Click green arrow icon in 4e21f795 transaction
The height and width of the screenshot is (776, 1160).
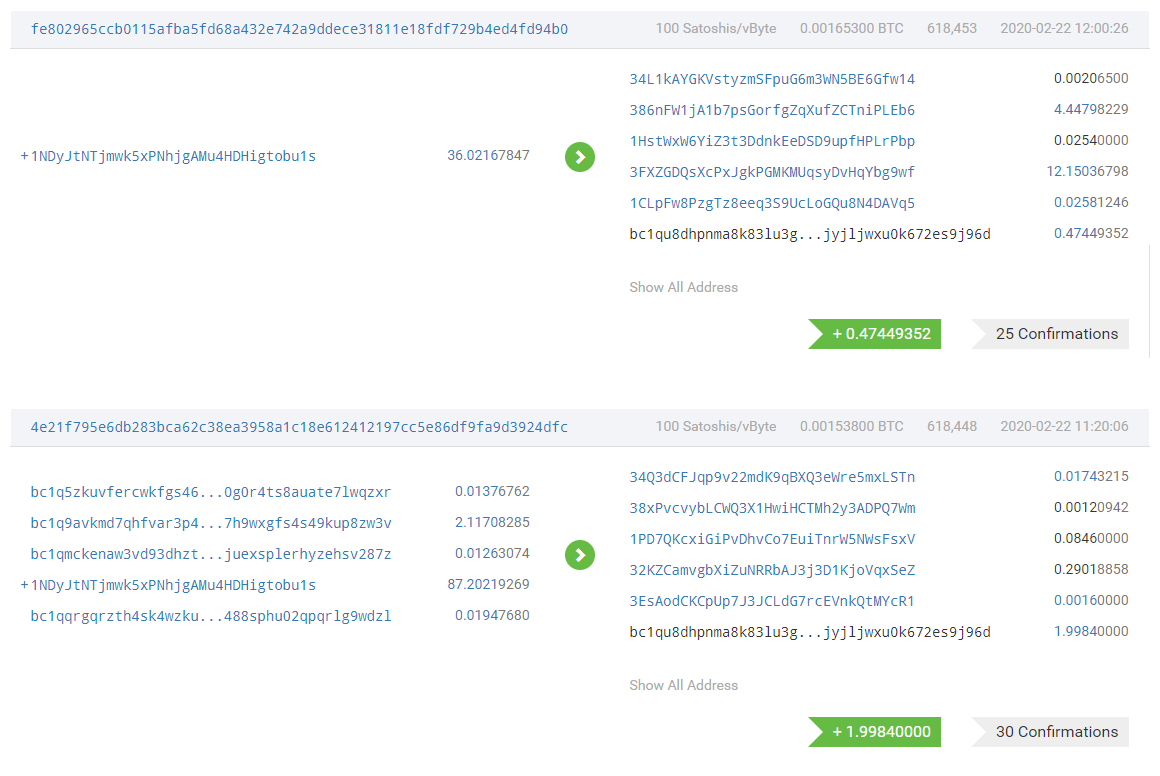[x=580, y=555]
